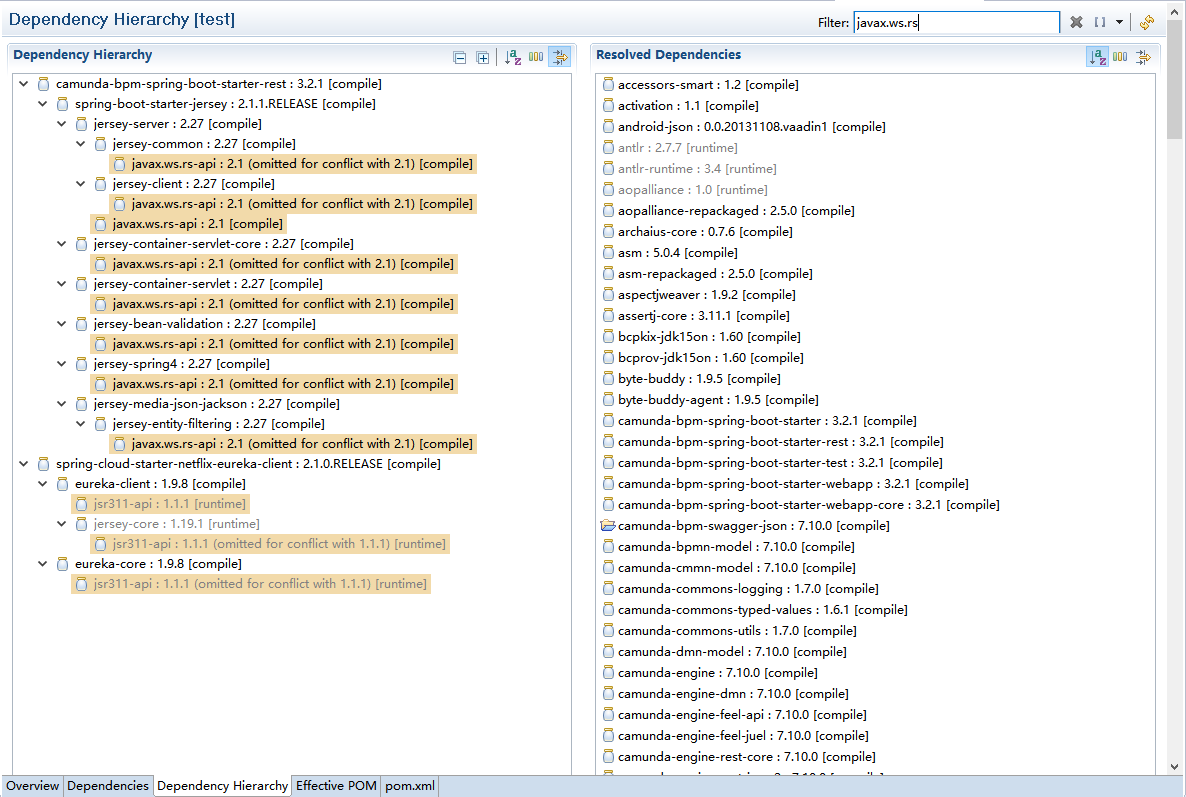This screenshot has height=797, width=1186.
Task: Select omitted javax.ws.rs-api under jersey-common
Action: click(293, 164)
